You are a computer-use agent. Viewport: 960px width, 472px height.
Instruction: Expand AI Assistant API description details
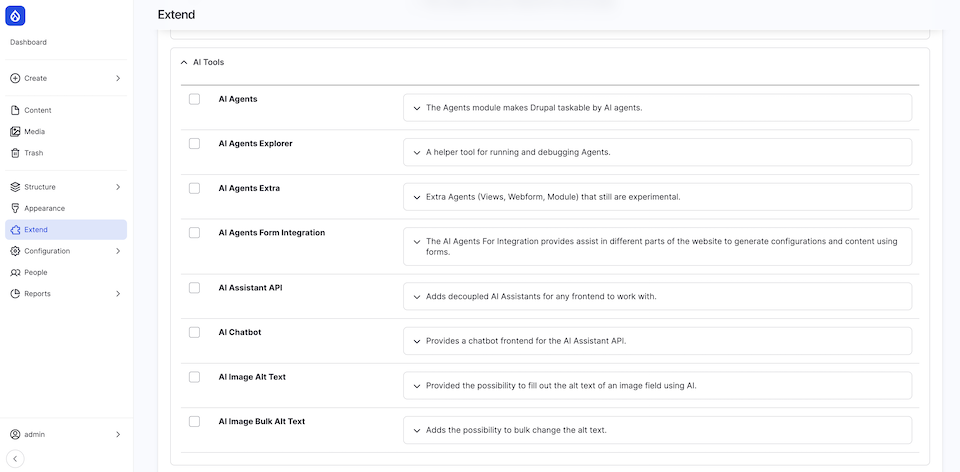(x=417, y=296)
